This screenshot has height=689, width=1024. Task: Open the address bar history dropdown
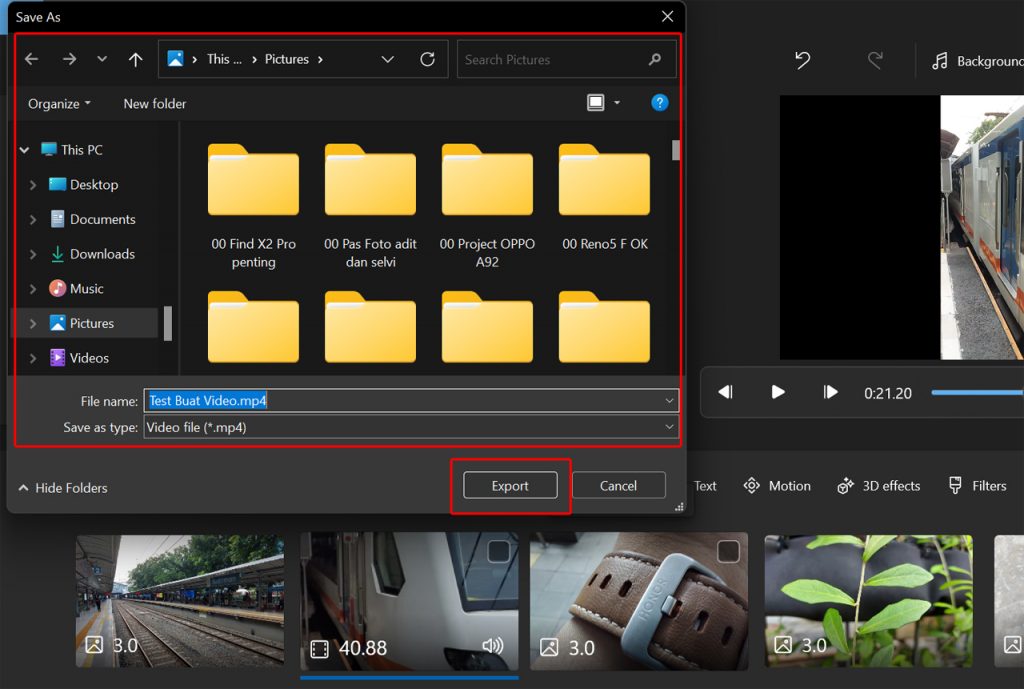(x=388, y=59)
